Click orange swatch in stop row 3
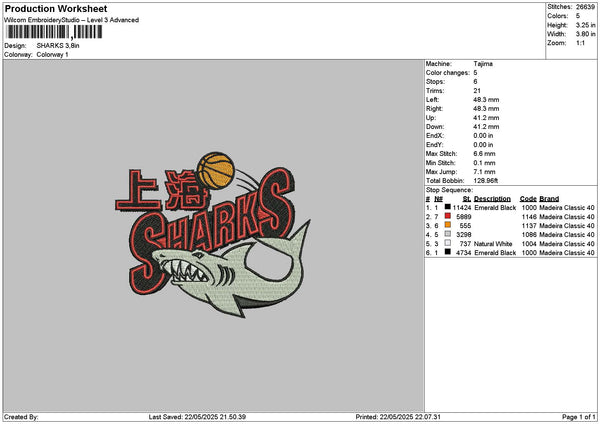This screenshot has width=600, height=424. [447, 225]
